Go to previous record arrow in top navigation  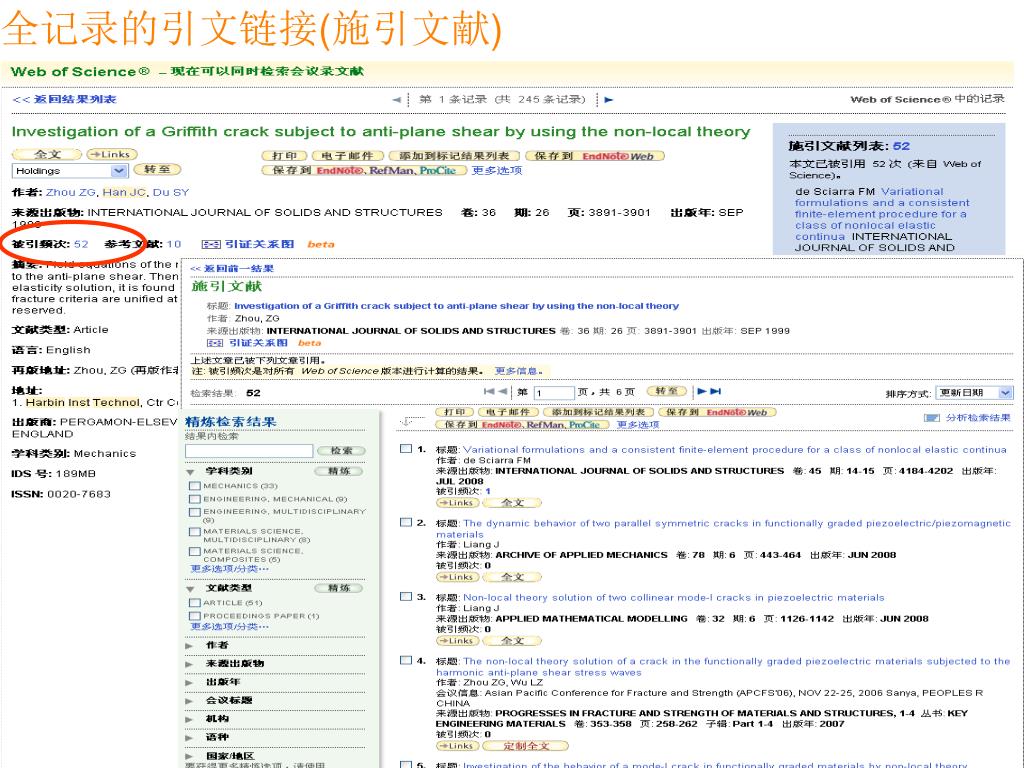[396, 99]
